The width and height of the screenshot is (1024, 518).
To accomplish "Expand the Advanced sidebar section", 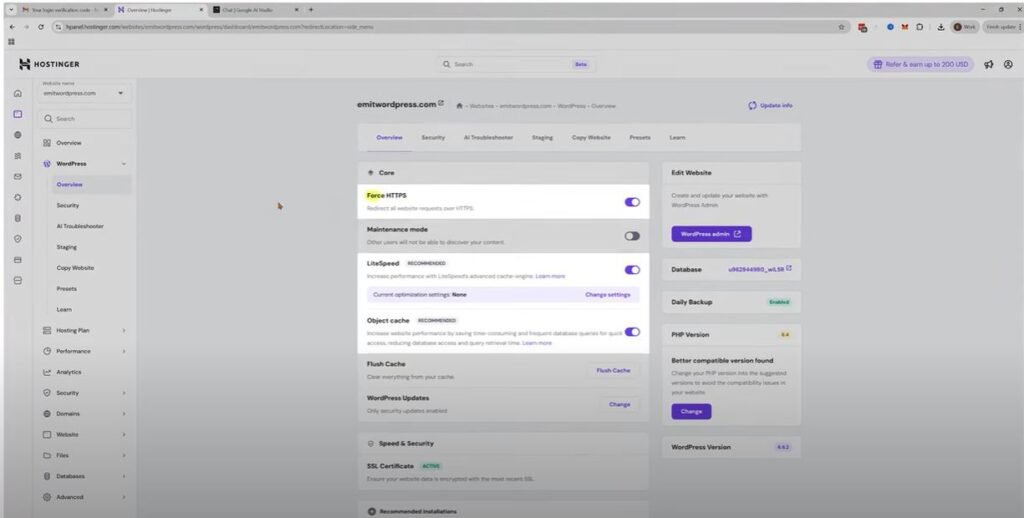I will click(124, 497).
